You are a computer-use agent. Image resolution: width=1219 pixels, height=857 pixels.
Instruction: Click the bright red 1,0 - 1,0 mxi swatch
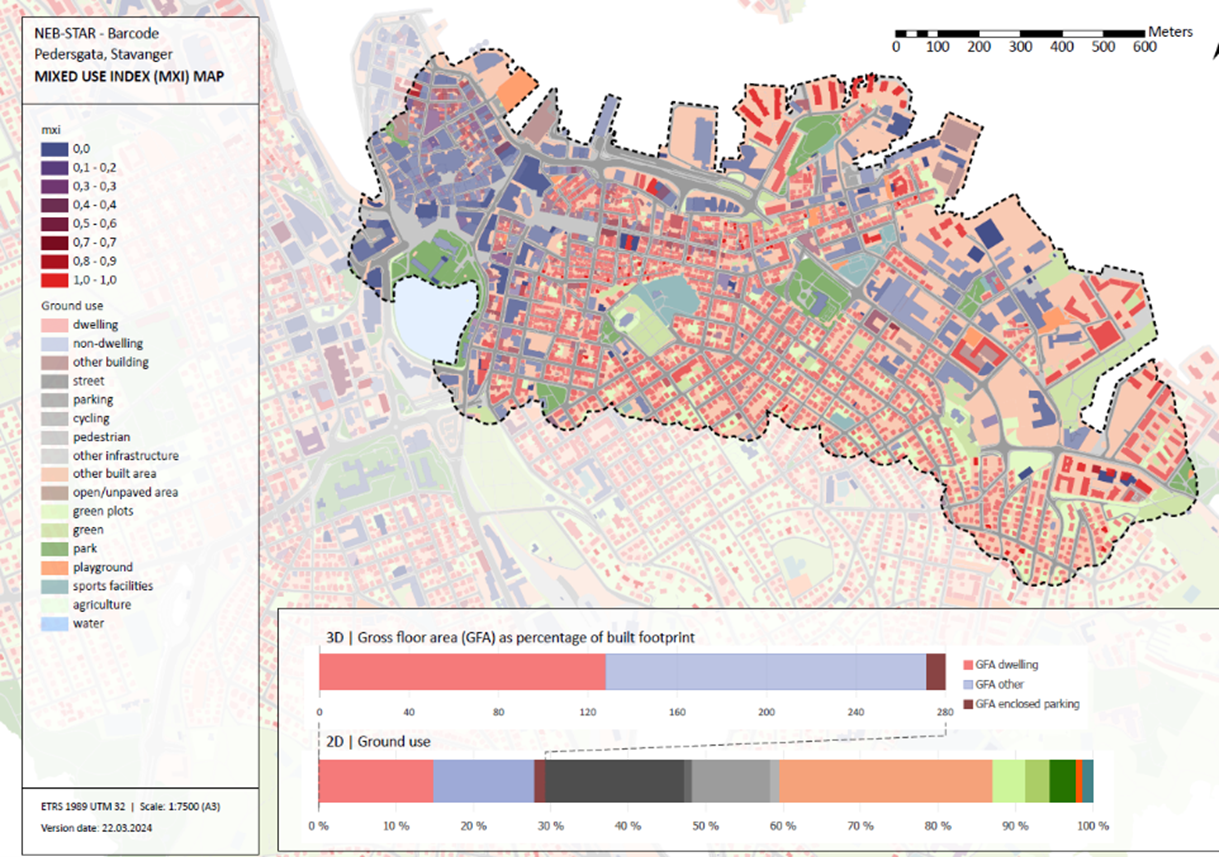[55, 281]
